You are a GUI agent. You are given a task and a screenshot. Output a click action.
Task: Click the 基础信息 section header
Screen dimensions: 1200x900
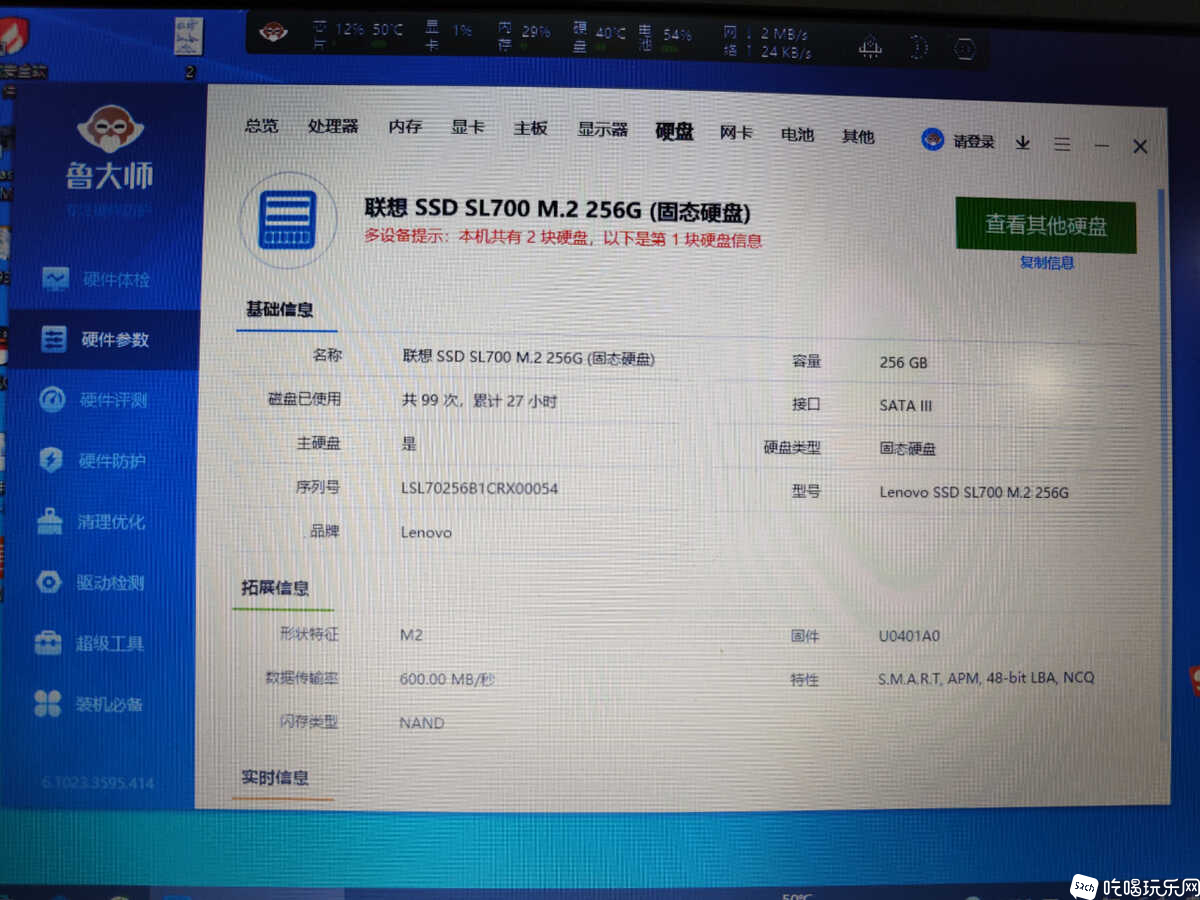[280, 309]
